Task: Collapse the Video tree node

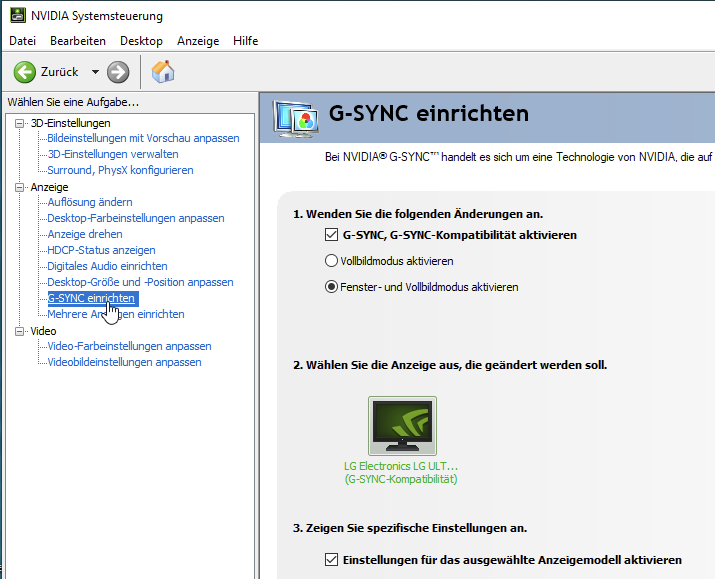Action: click(19, 331)
